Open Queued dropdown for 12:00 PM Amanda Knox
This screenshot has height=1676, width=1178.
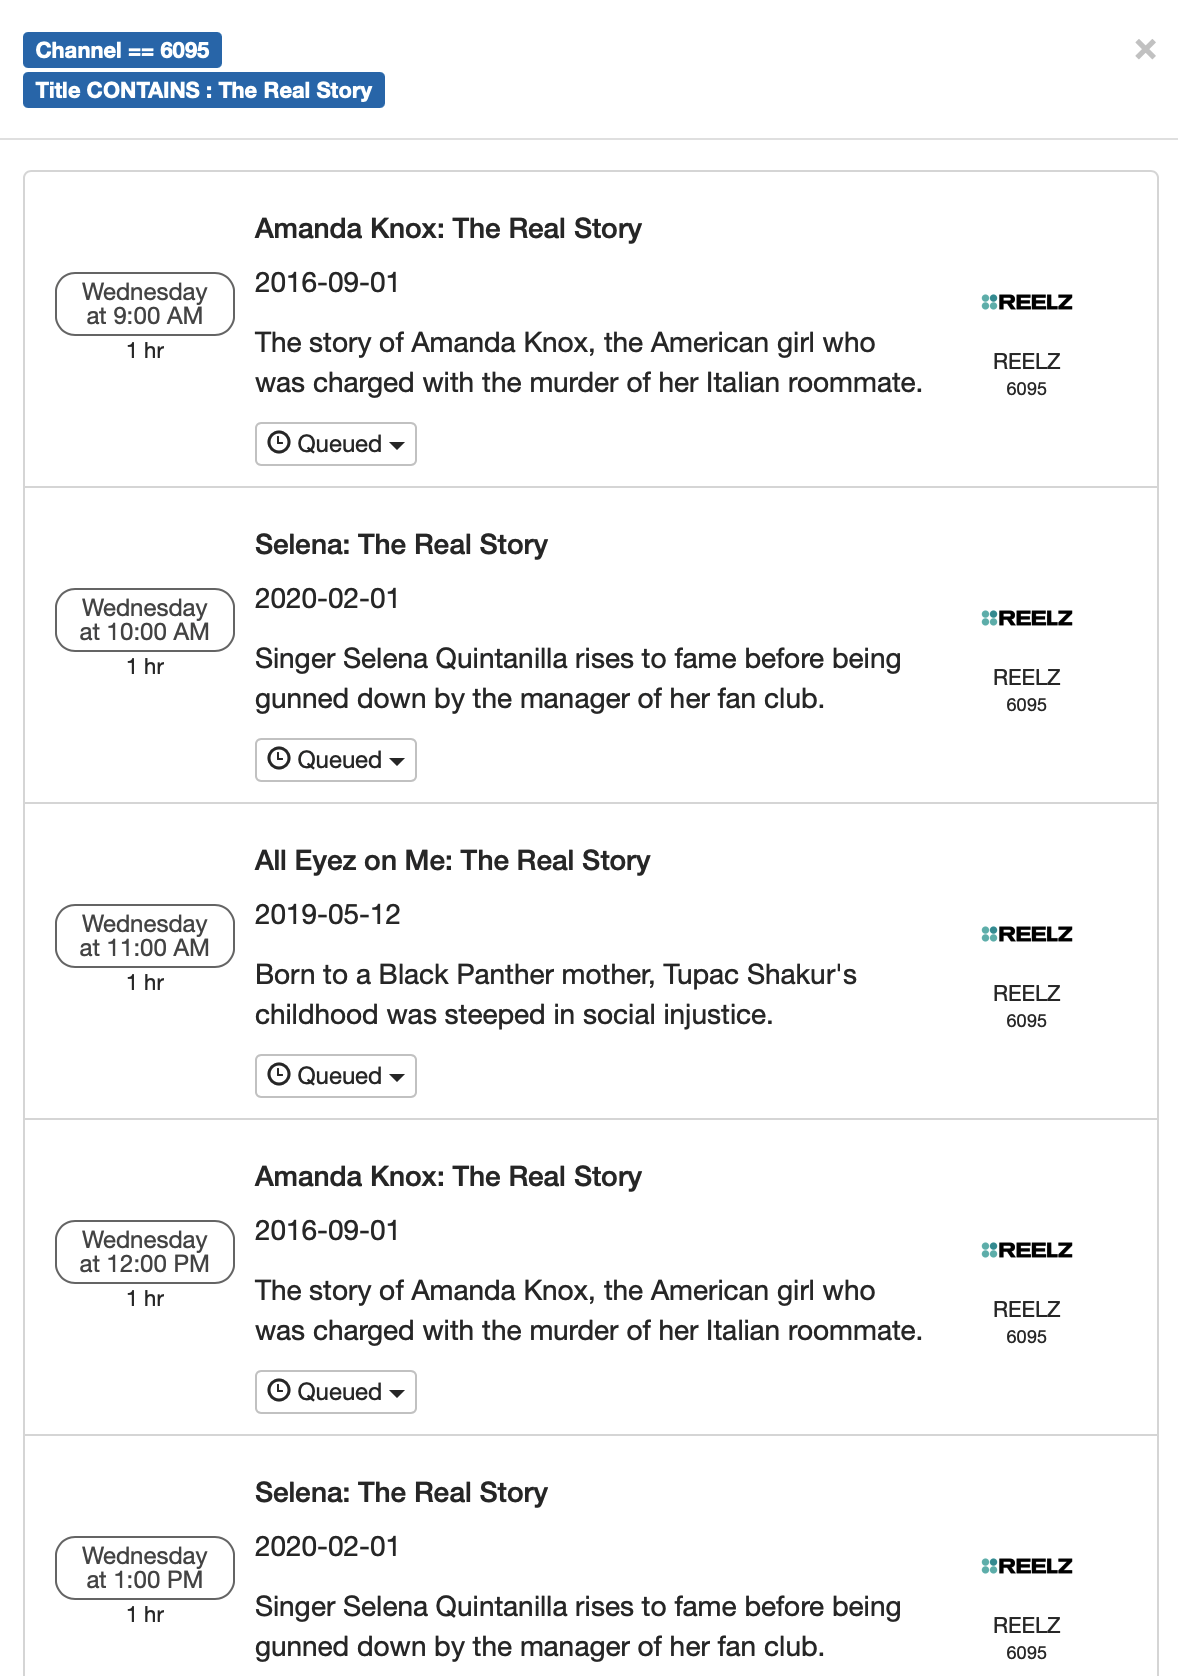click(x=336, y=1392)
